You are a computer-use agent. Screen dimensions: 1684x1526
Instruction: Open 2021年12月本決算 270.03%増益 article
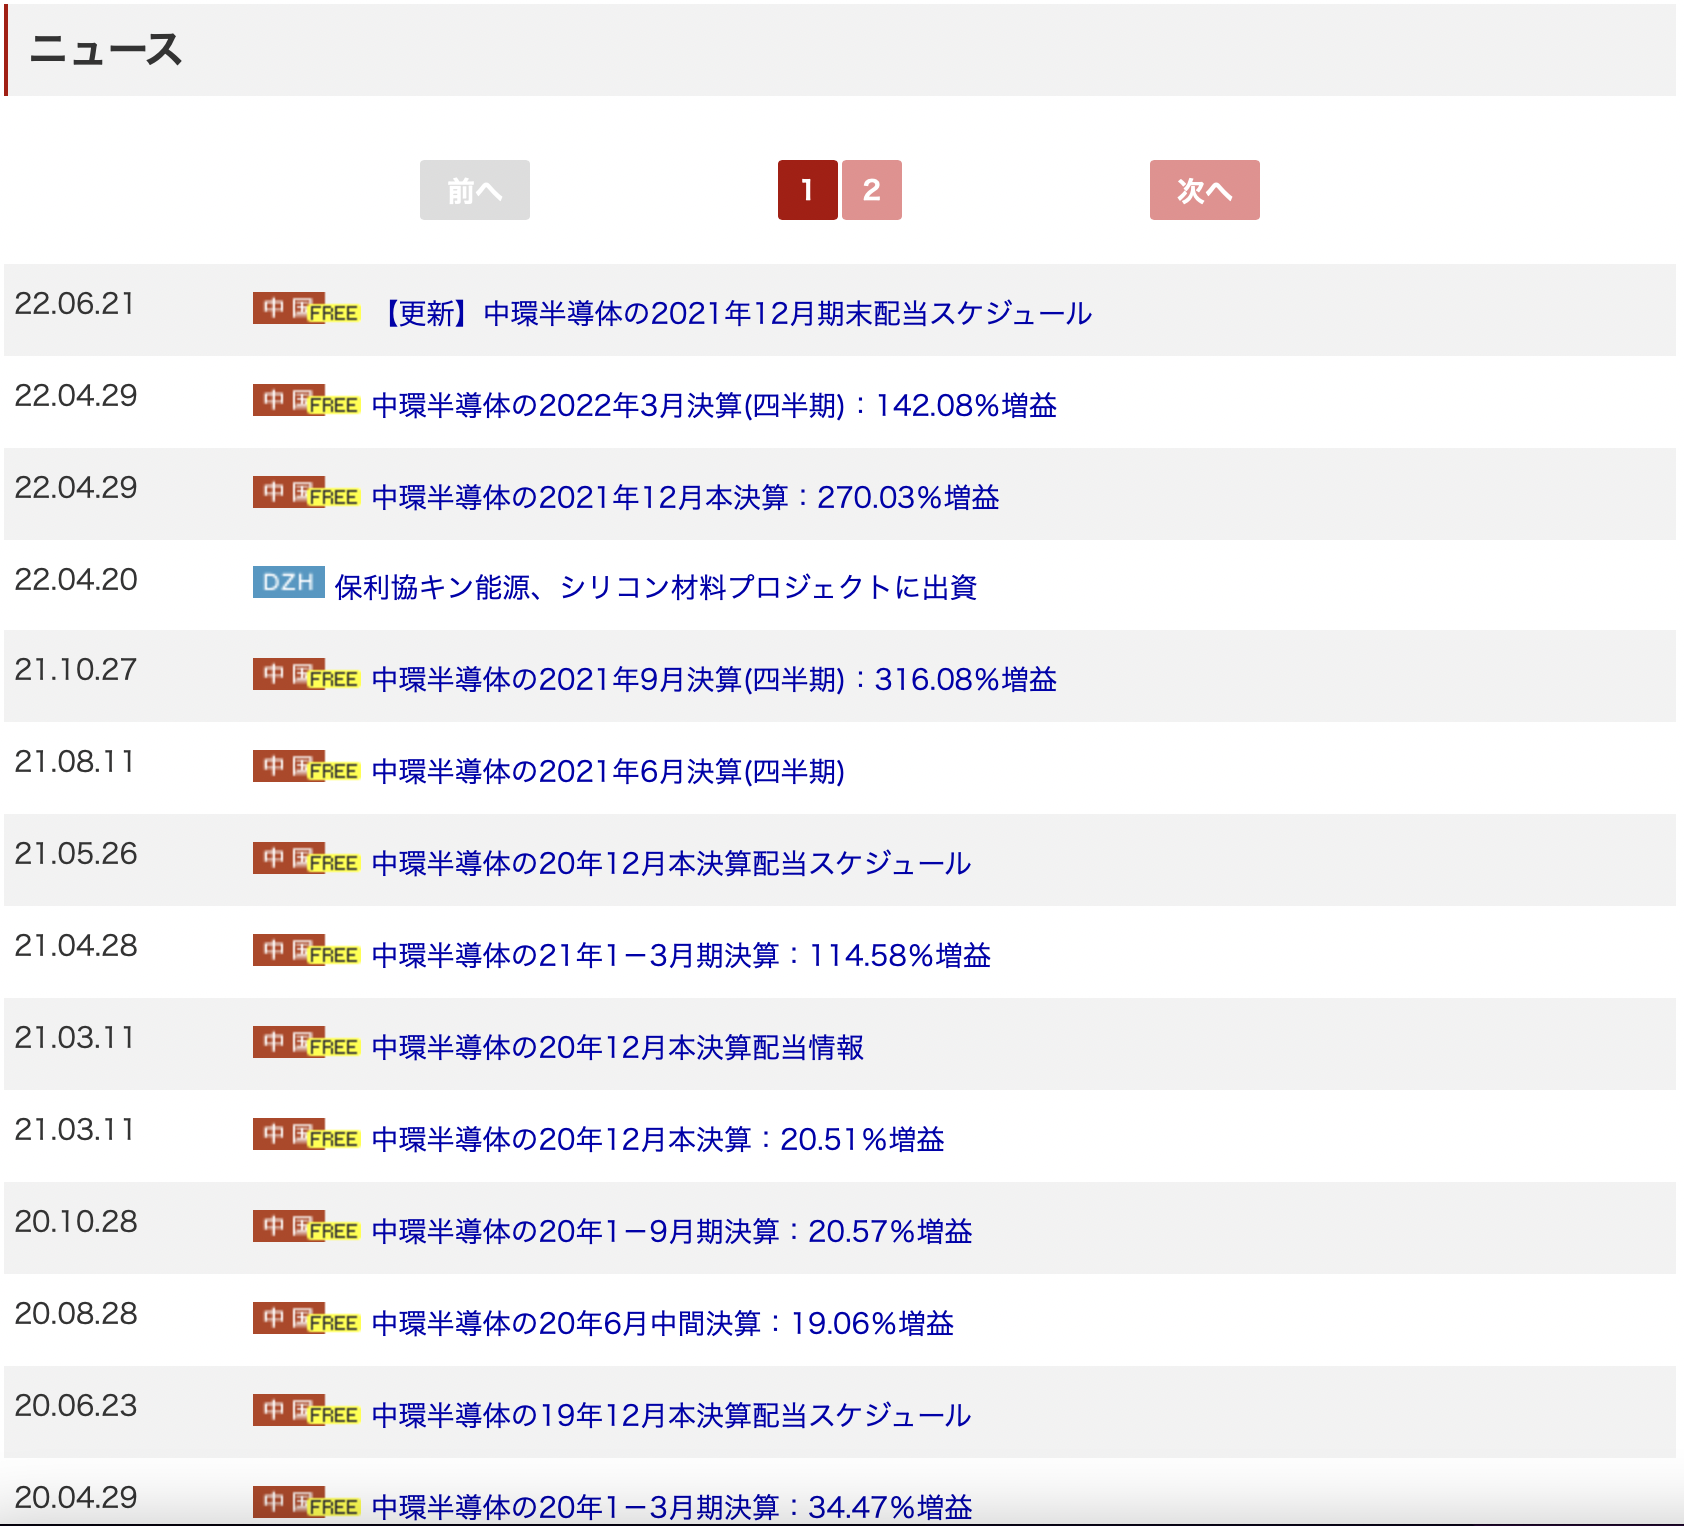click(685, 497)
